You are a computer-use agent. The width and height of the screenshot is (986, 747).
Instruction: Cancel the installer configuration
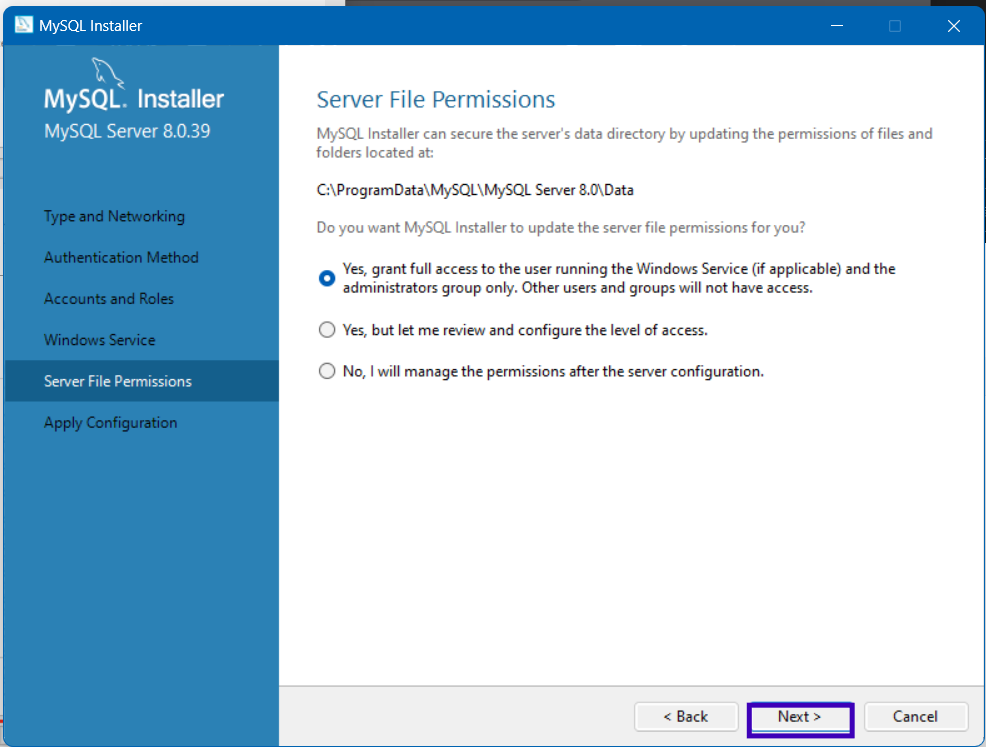tap(916, 717)
